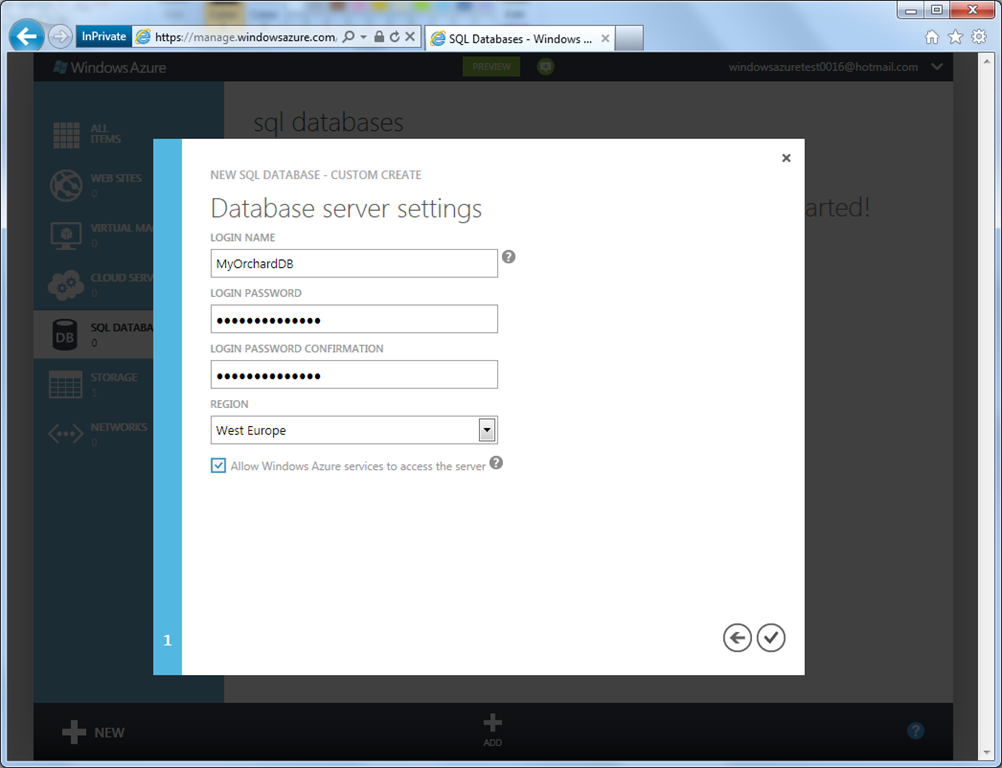
Task: Click the browser back button
Action: pyautogui.click(x=26, y=37)
